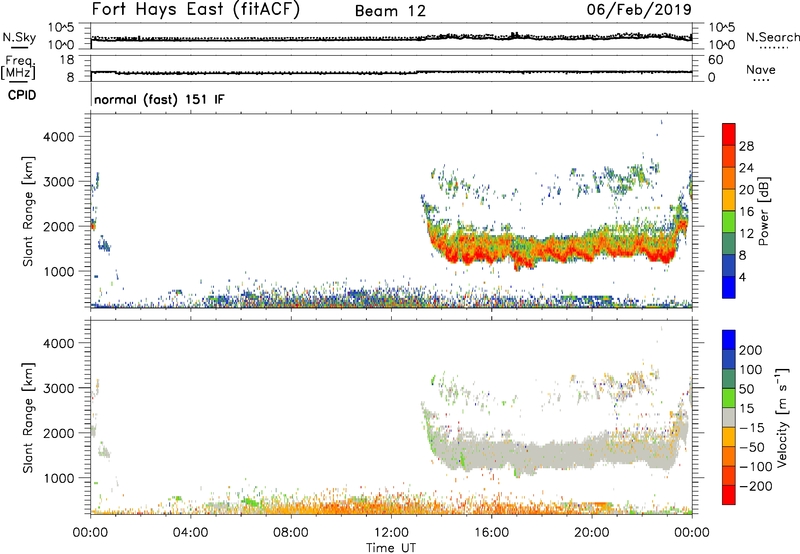Click the power scale value '28'
Screen dimensions: 800x554
click(746, 146)
